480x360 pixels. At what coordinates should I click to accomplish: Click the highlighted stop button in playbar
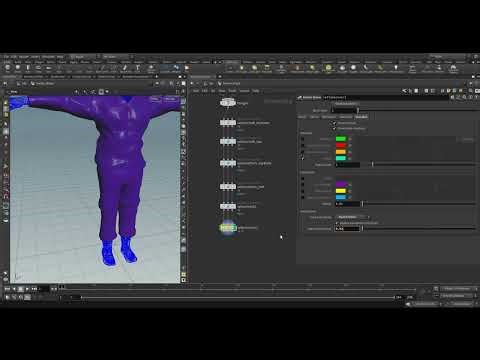point(21,289)
